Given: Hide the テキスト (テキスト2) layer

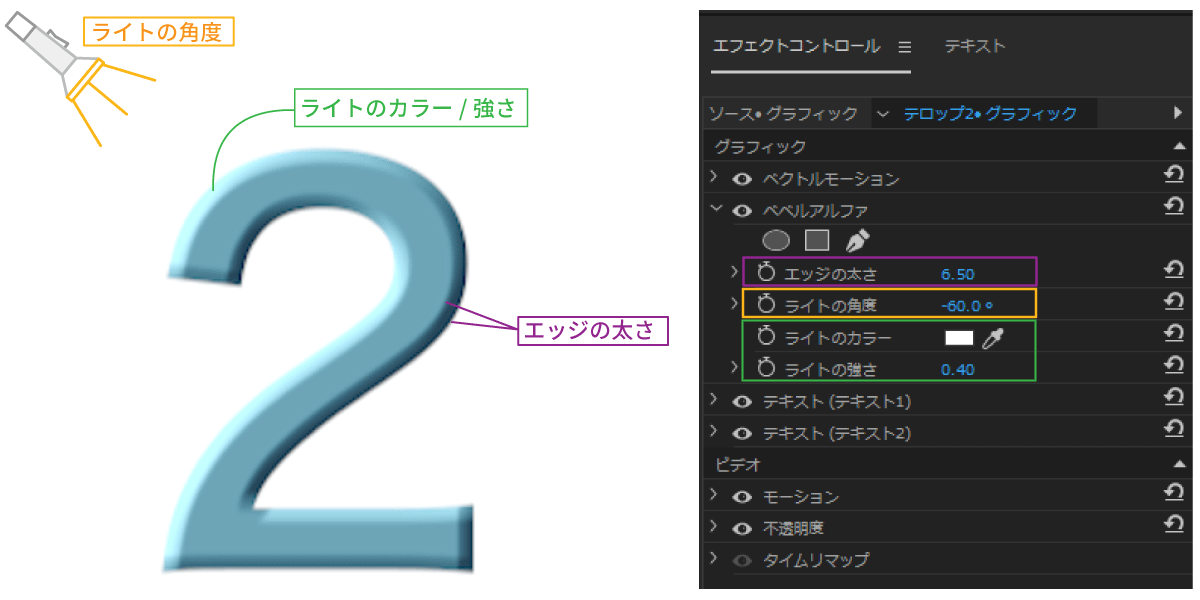Looking at the screenshot, I should click(x=742, y=434).
